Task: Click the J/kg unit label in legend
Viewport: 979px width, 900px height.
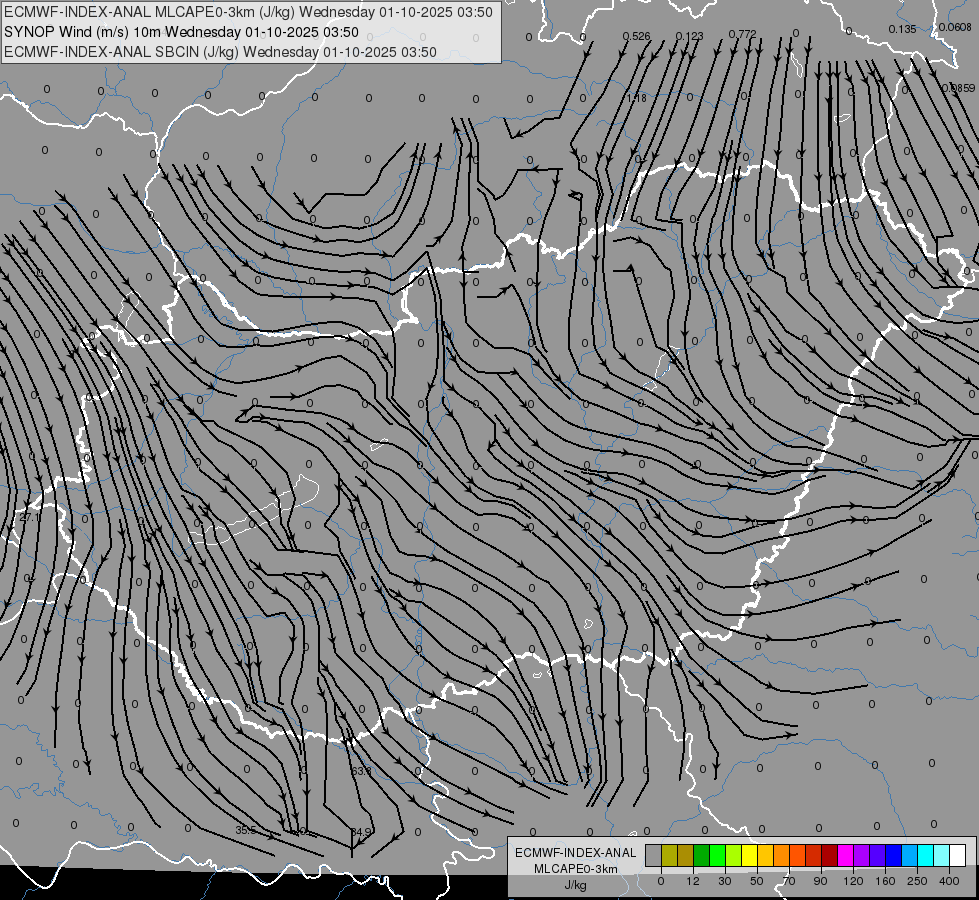Action: click(576, 885)
